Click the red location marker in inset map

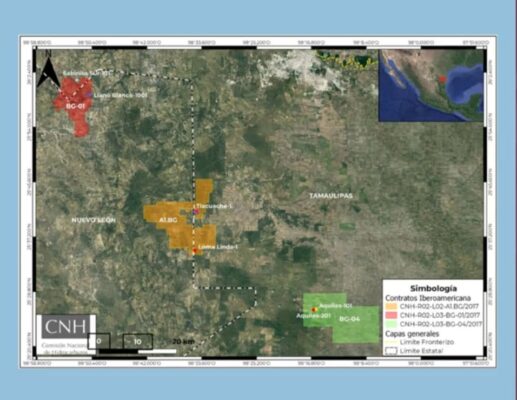442,79
